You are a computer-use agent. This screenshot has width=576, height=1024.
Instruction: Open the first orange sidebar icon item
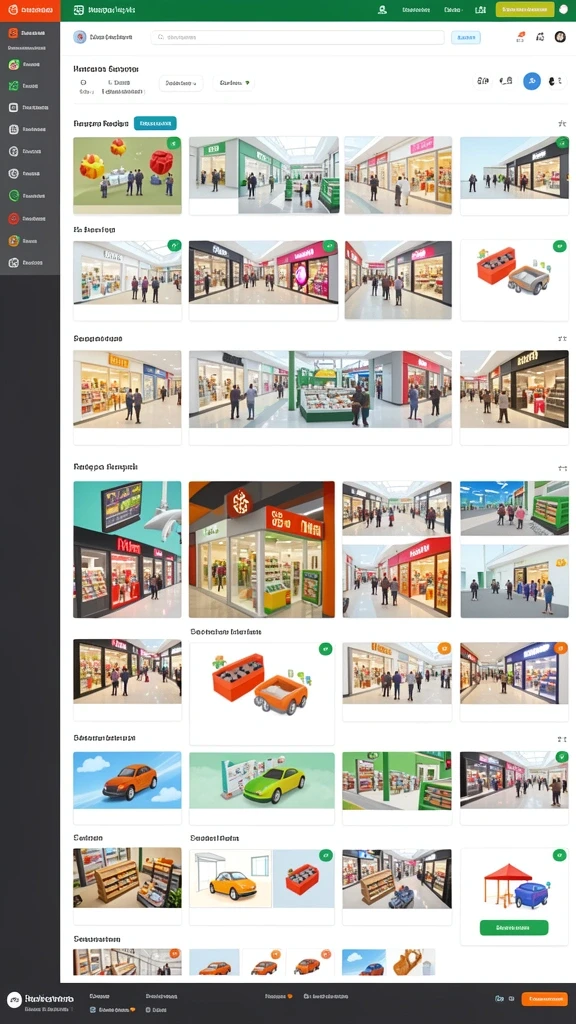[x=13, y=33]
